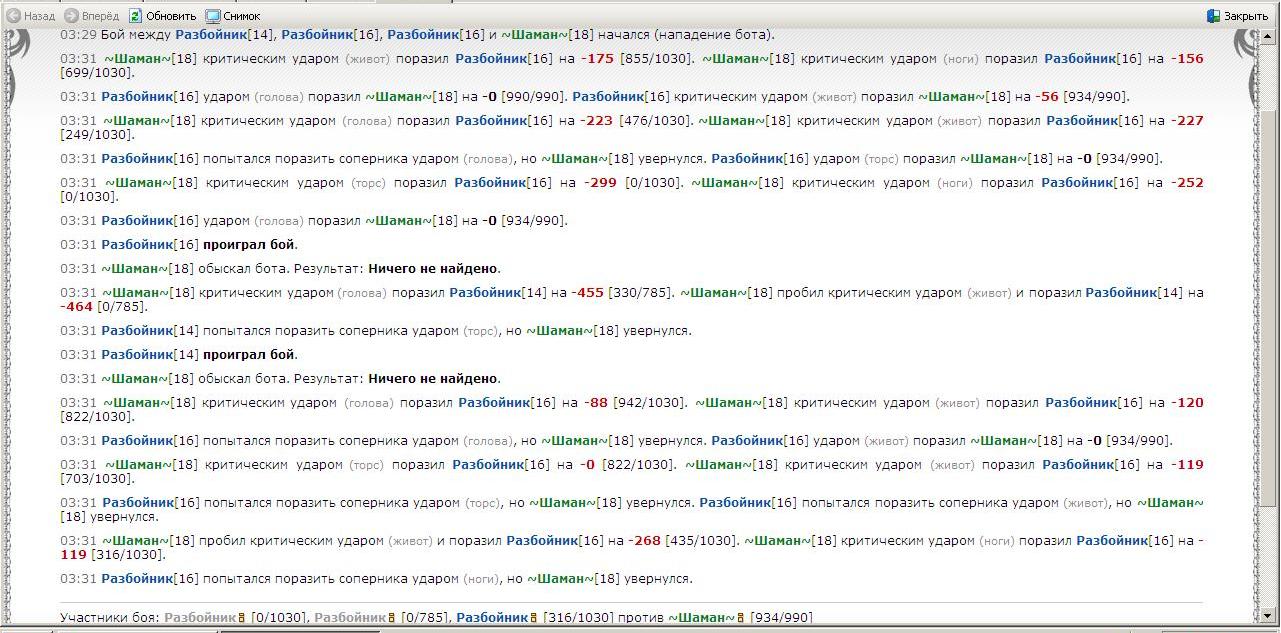Click the Участники боя: label
This screenshot has height=633, width=1281.
(x=110, y=618)
